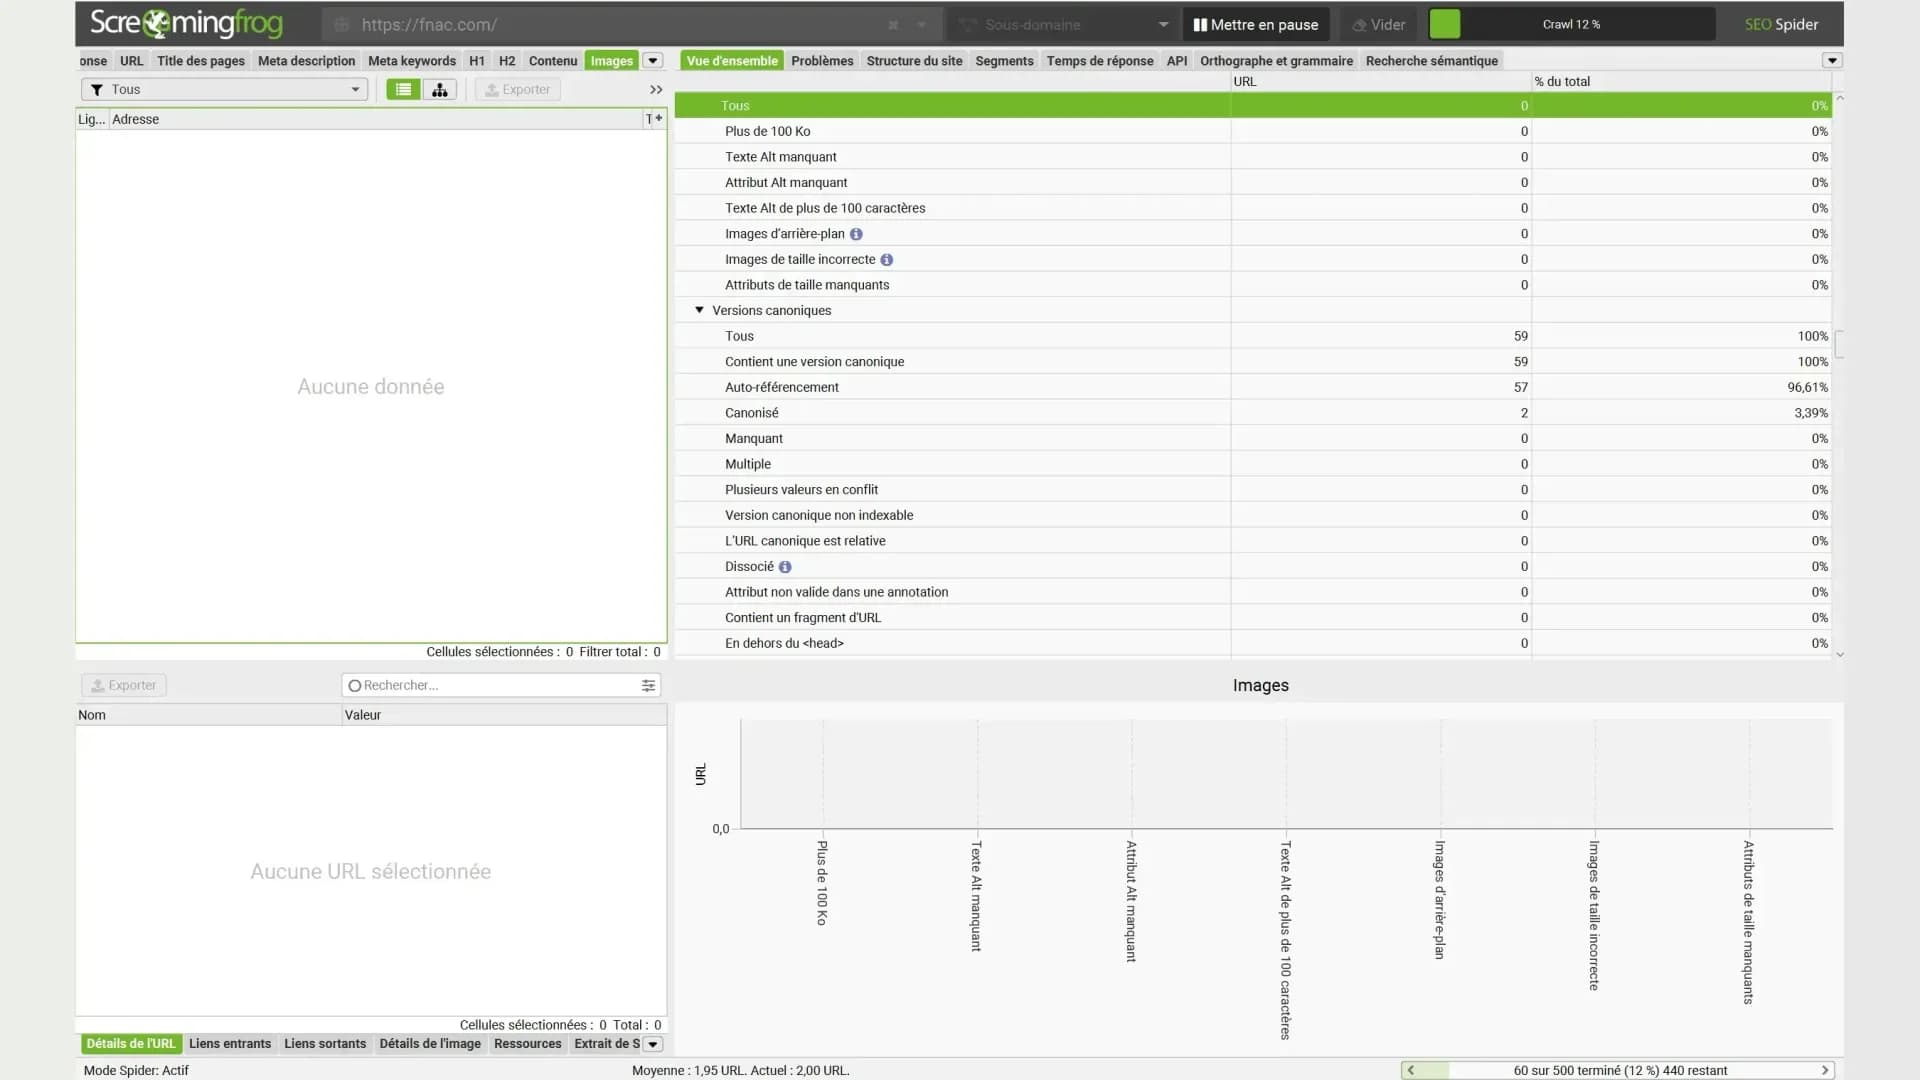Switch to list view icon

point(403,89)
